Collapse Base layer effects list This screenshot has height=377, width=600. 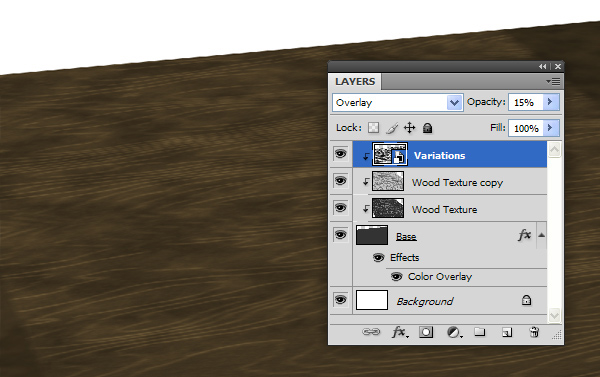pyautogui.click(x=541, y=235)
